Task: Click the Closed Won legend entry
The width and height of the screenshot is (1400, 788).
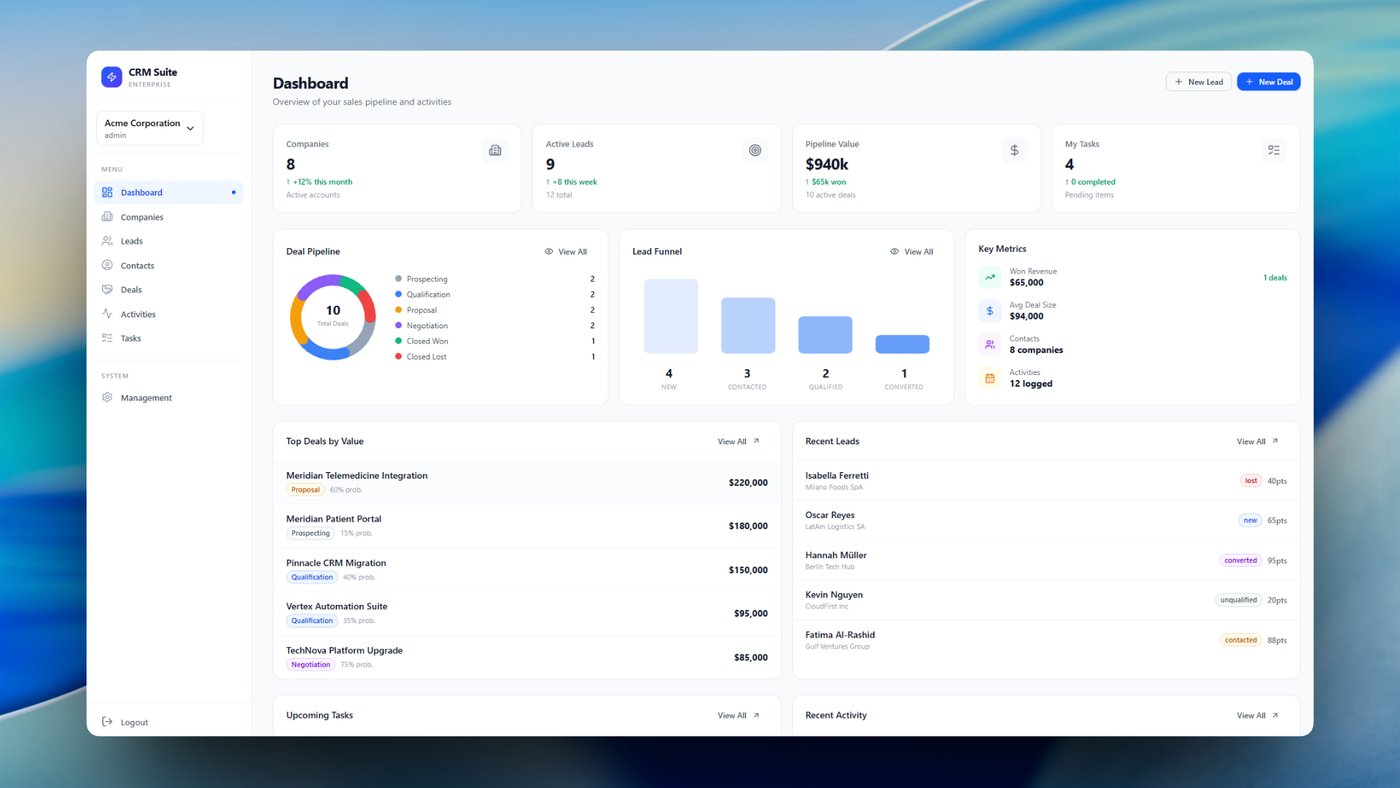Action: click(429, 340)
